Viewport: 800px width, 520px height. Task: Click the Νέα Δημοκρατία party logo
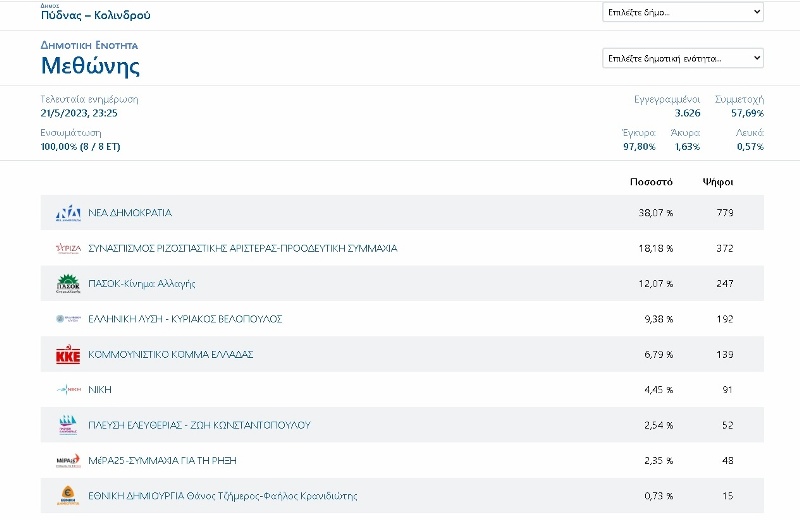click(68, 213)
